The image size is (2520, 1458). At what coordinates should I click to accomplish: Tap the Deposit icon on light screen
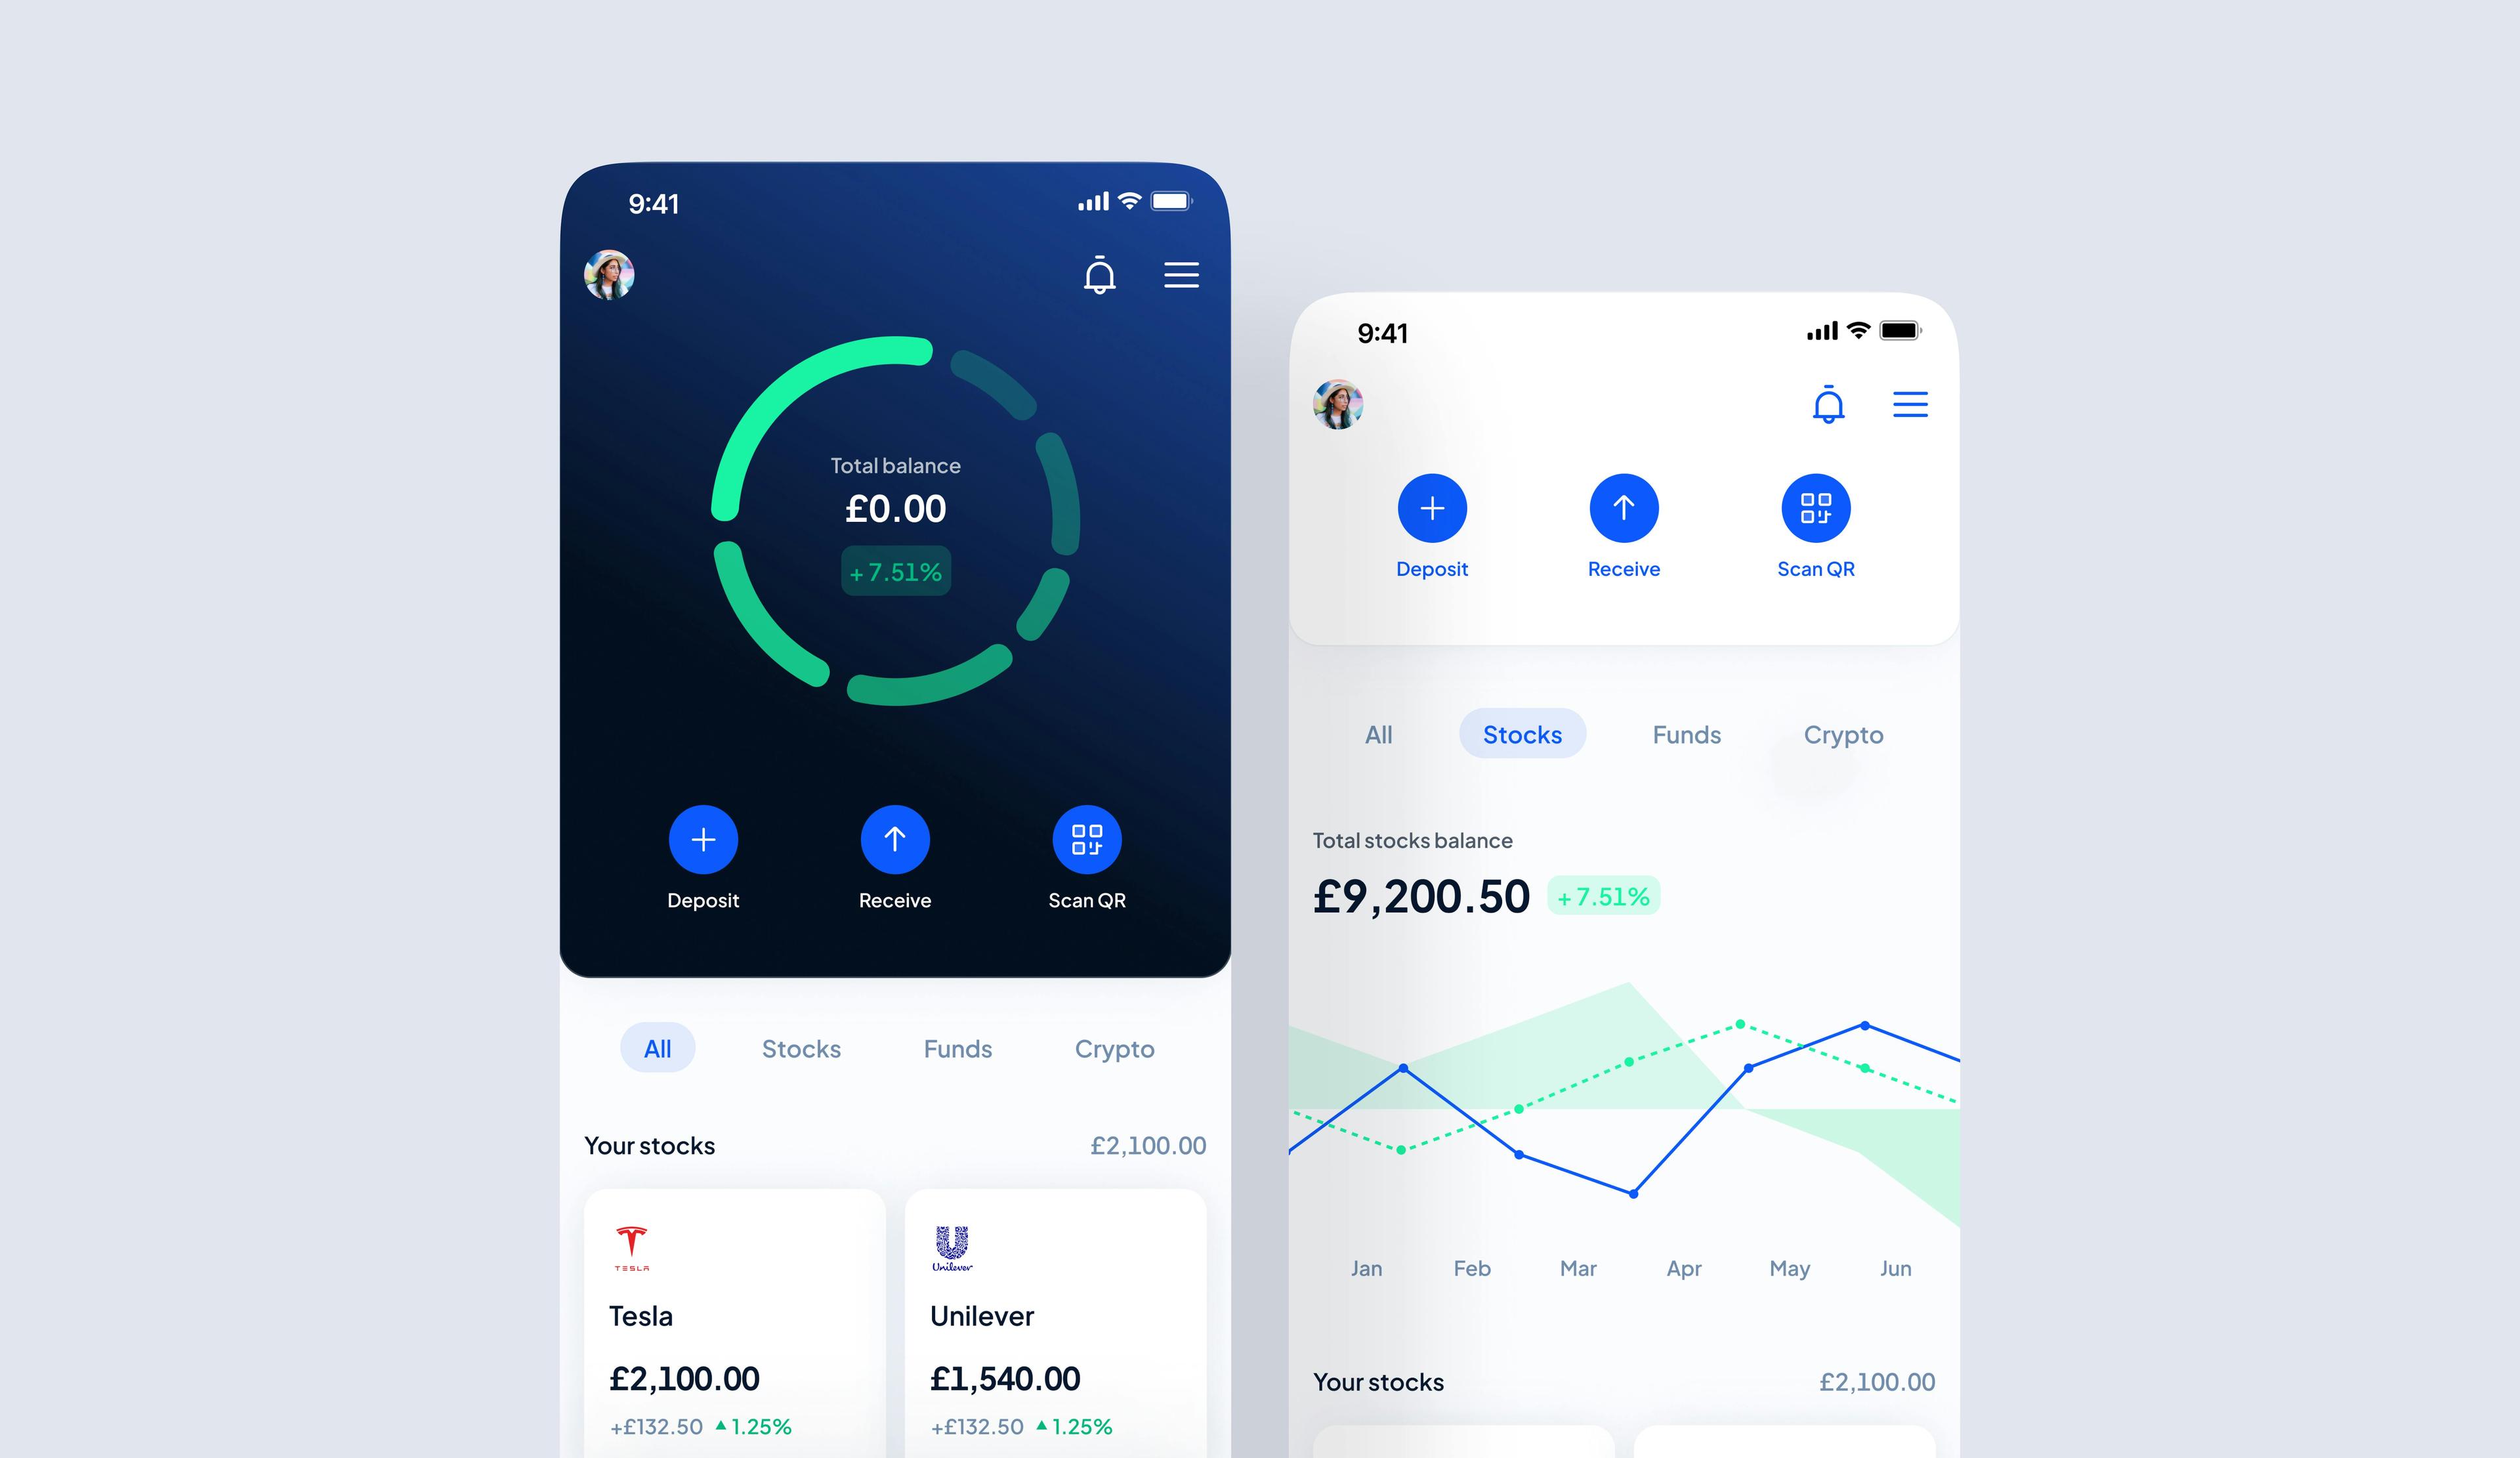[x=1431, y=509]
